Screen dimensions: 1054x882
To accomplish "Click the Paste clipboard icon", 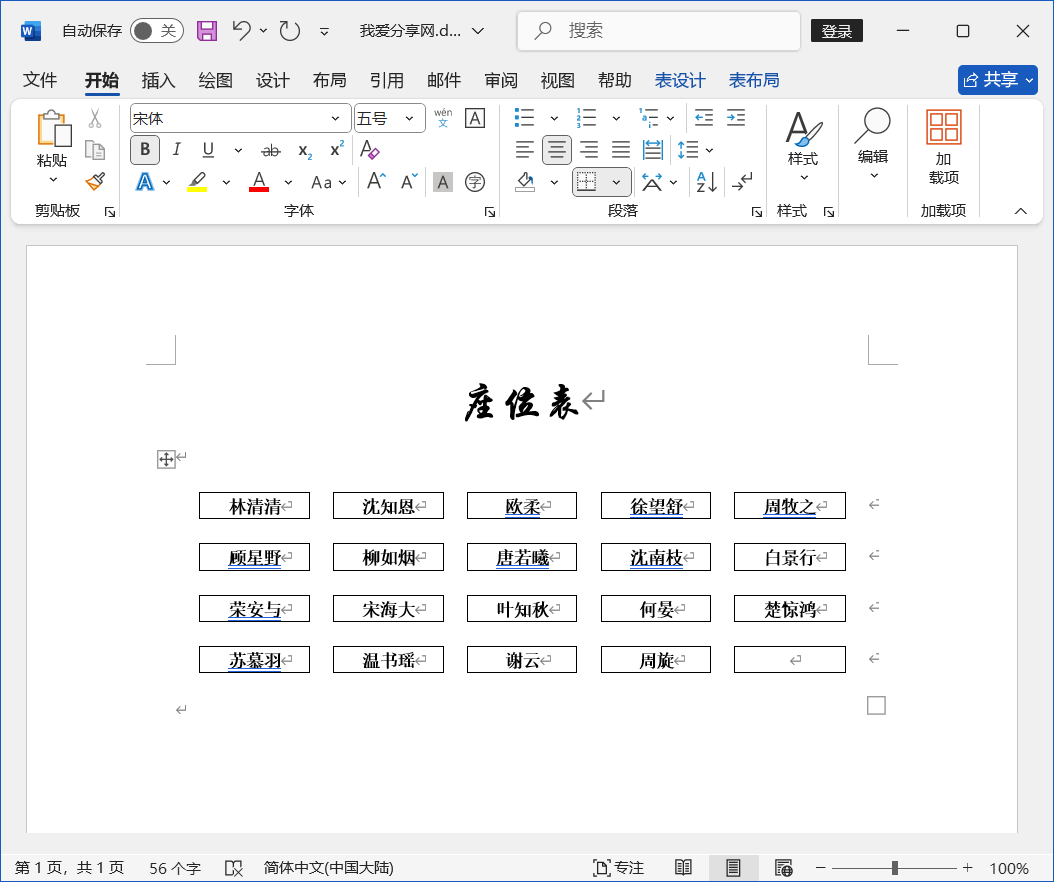I will (x=53, y=129).
